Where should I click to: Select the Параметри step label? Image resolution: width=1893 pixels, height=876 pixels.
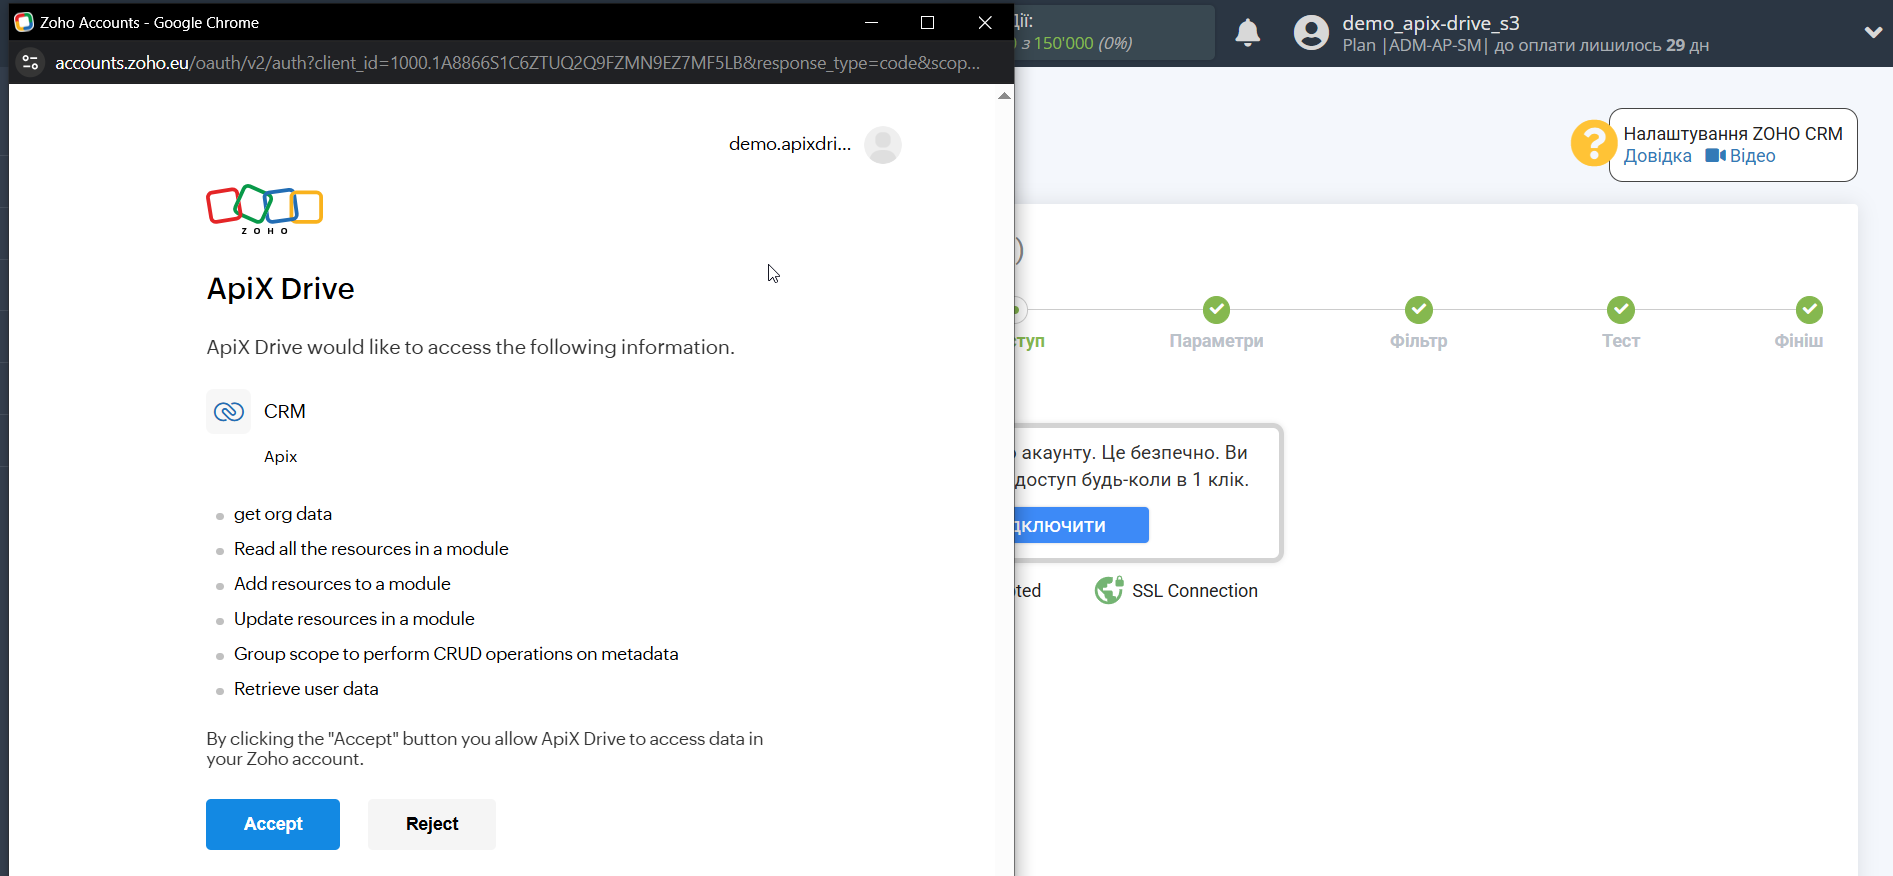pos(1216,341)
